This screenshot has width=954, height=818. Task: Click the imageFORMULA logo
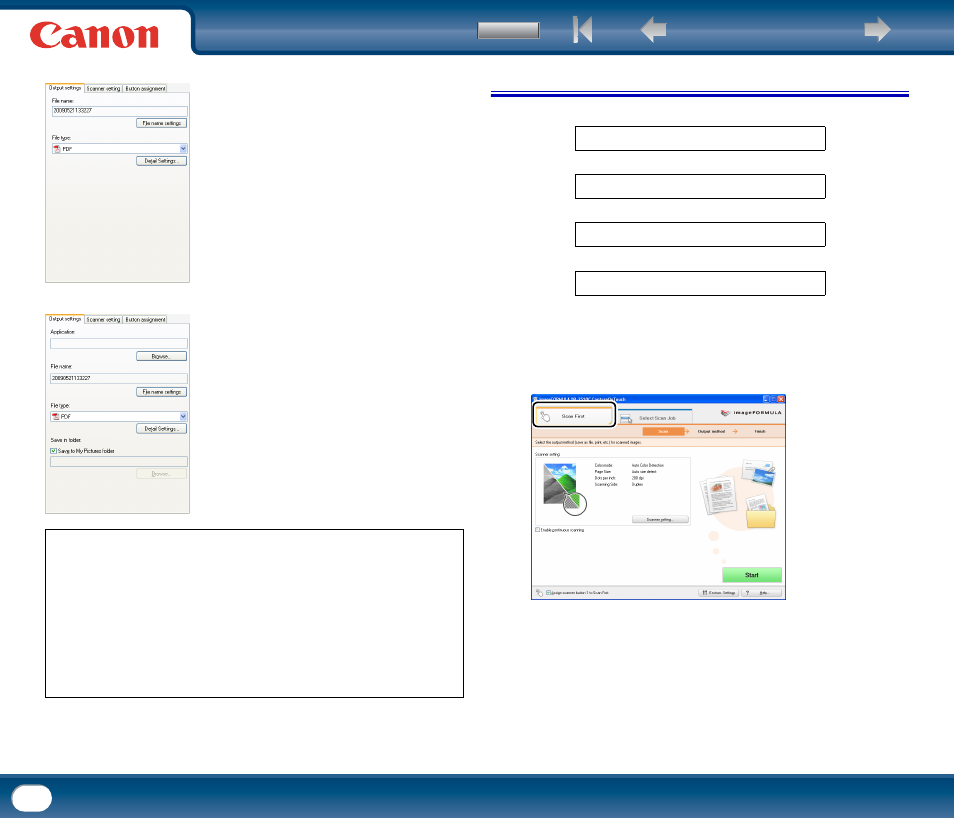pos(751,413)
